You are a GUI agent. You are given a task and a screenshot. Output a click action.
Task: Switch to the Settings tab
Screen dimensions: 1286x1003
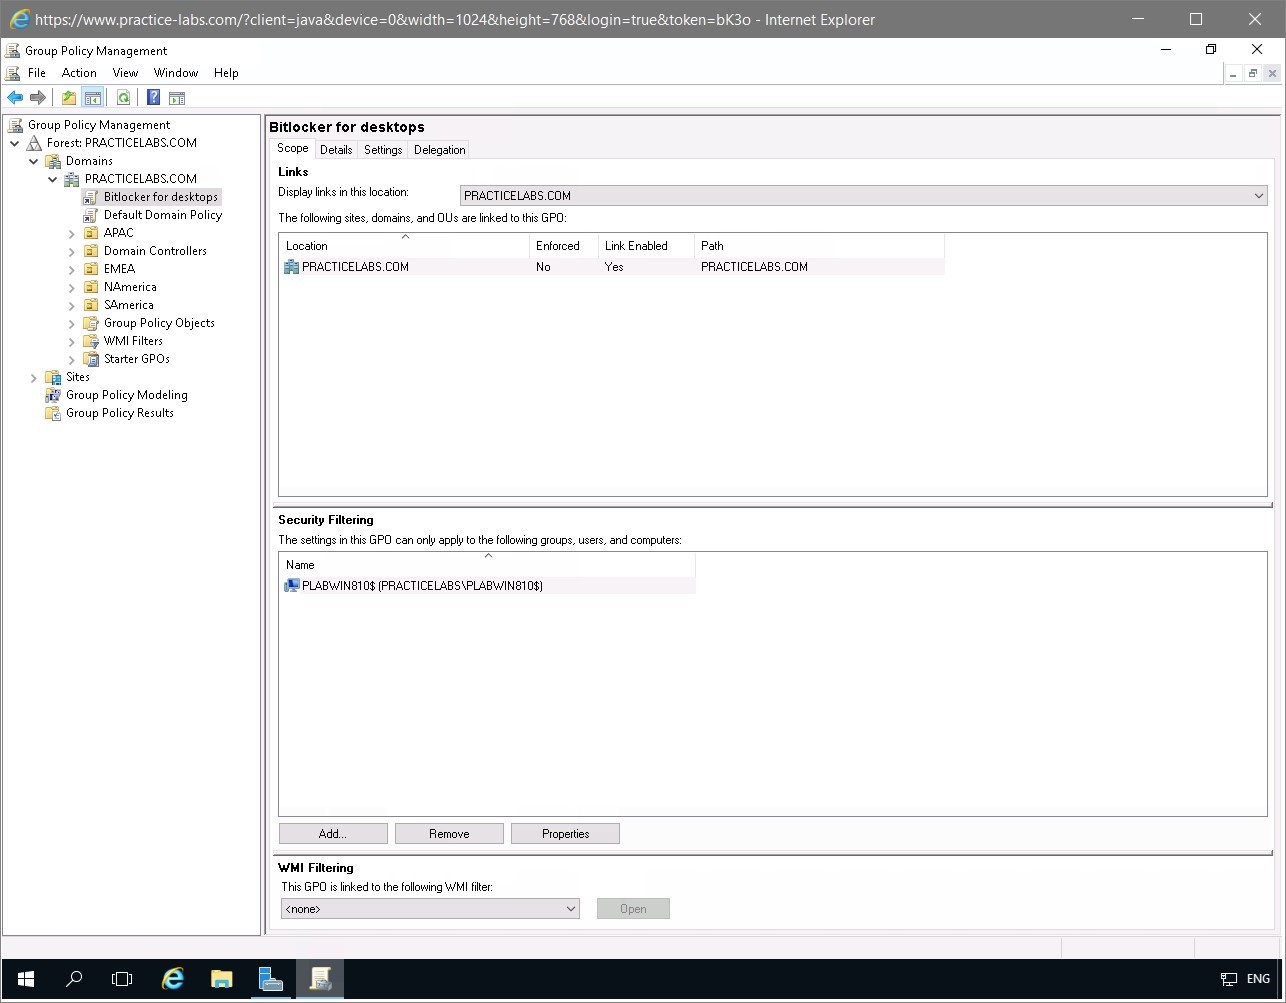(x=382, y=149)
